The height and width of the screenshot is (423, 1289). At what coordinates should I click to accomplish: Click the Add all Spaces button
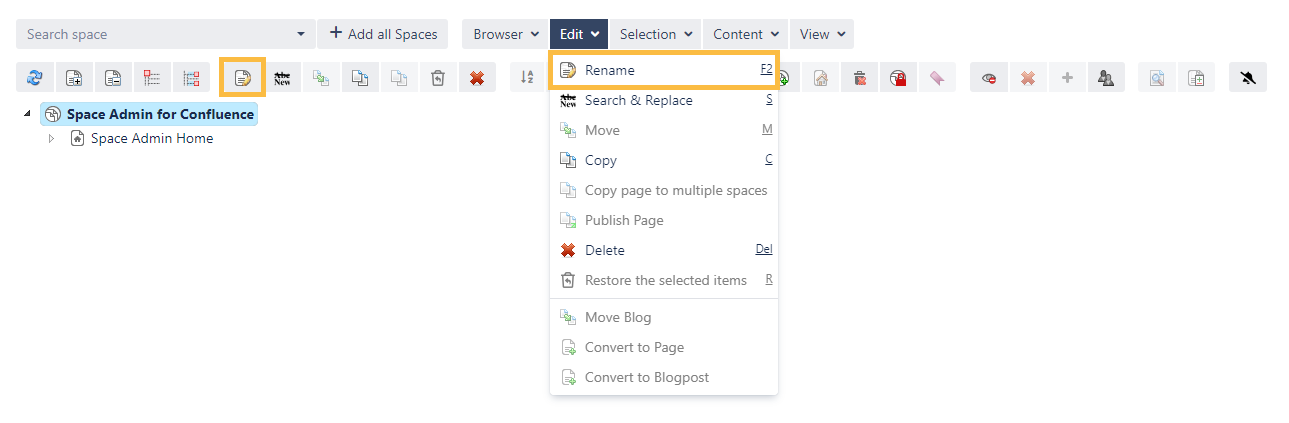383,34
